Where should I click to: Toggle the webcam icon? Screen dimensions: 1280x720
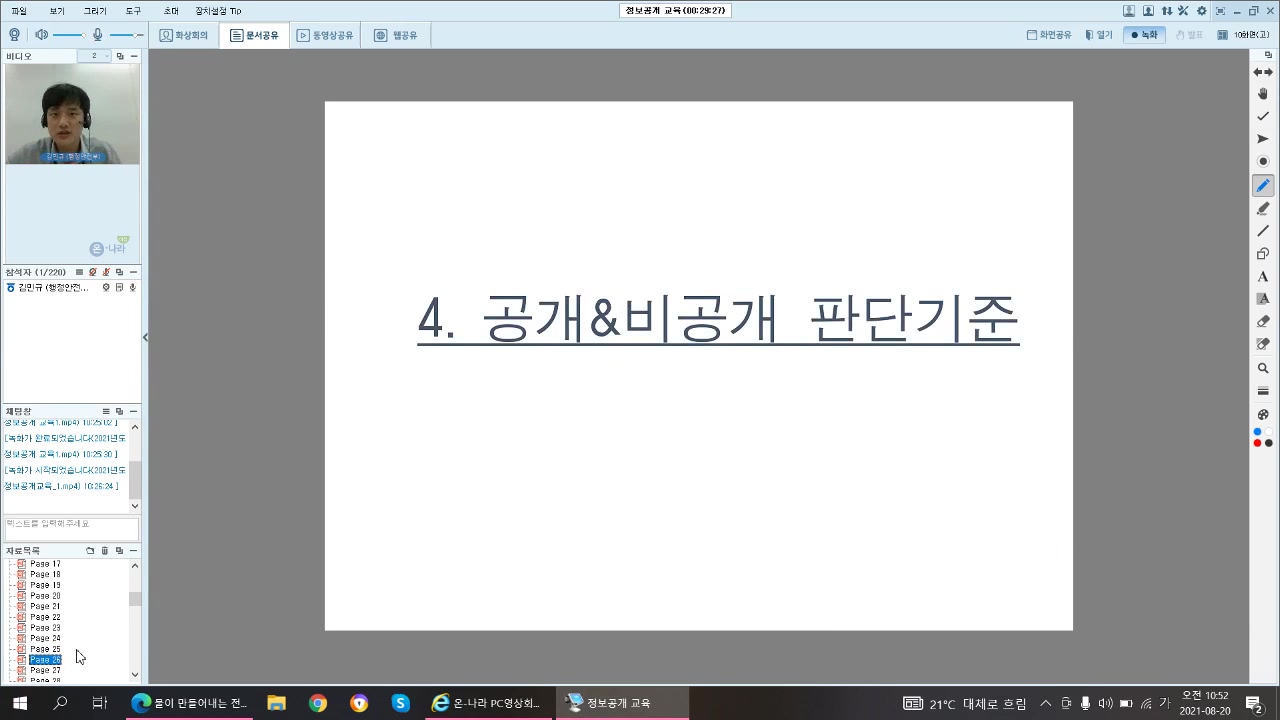click(x=14, y=35)
